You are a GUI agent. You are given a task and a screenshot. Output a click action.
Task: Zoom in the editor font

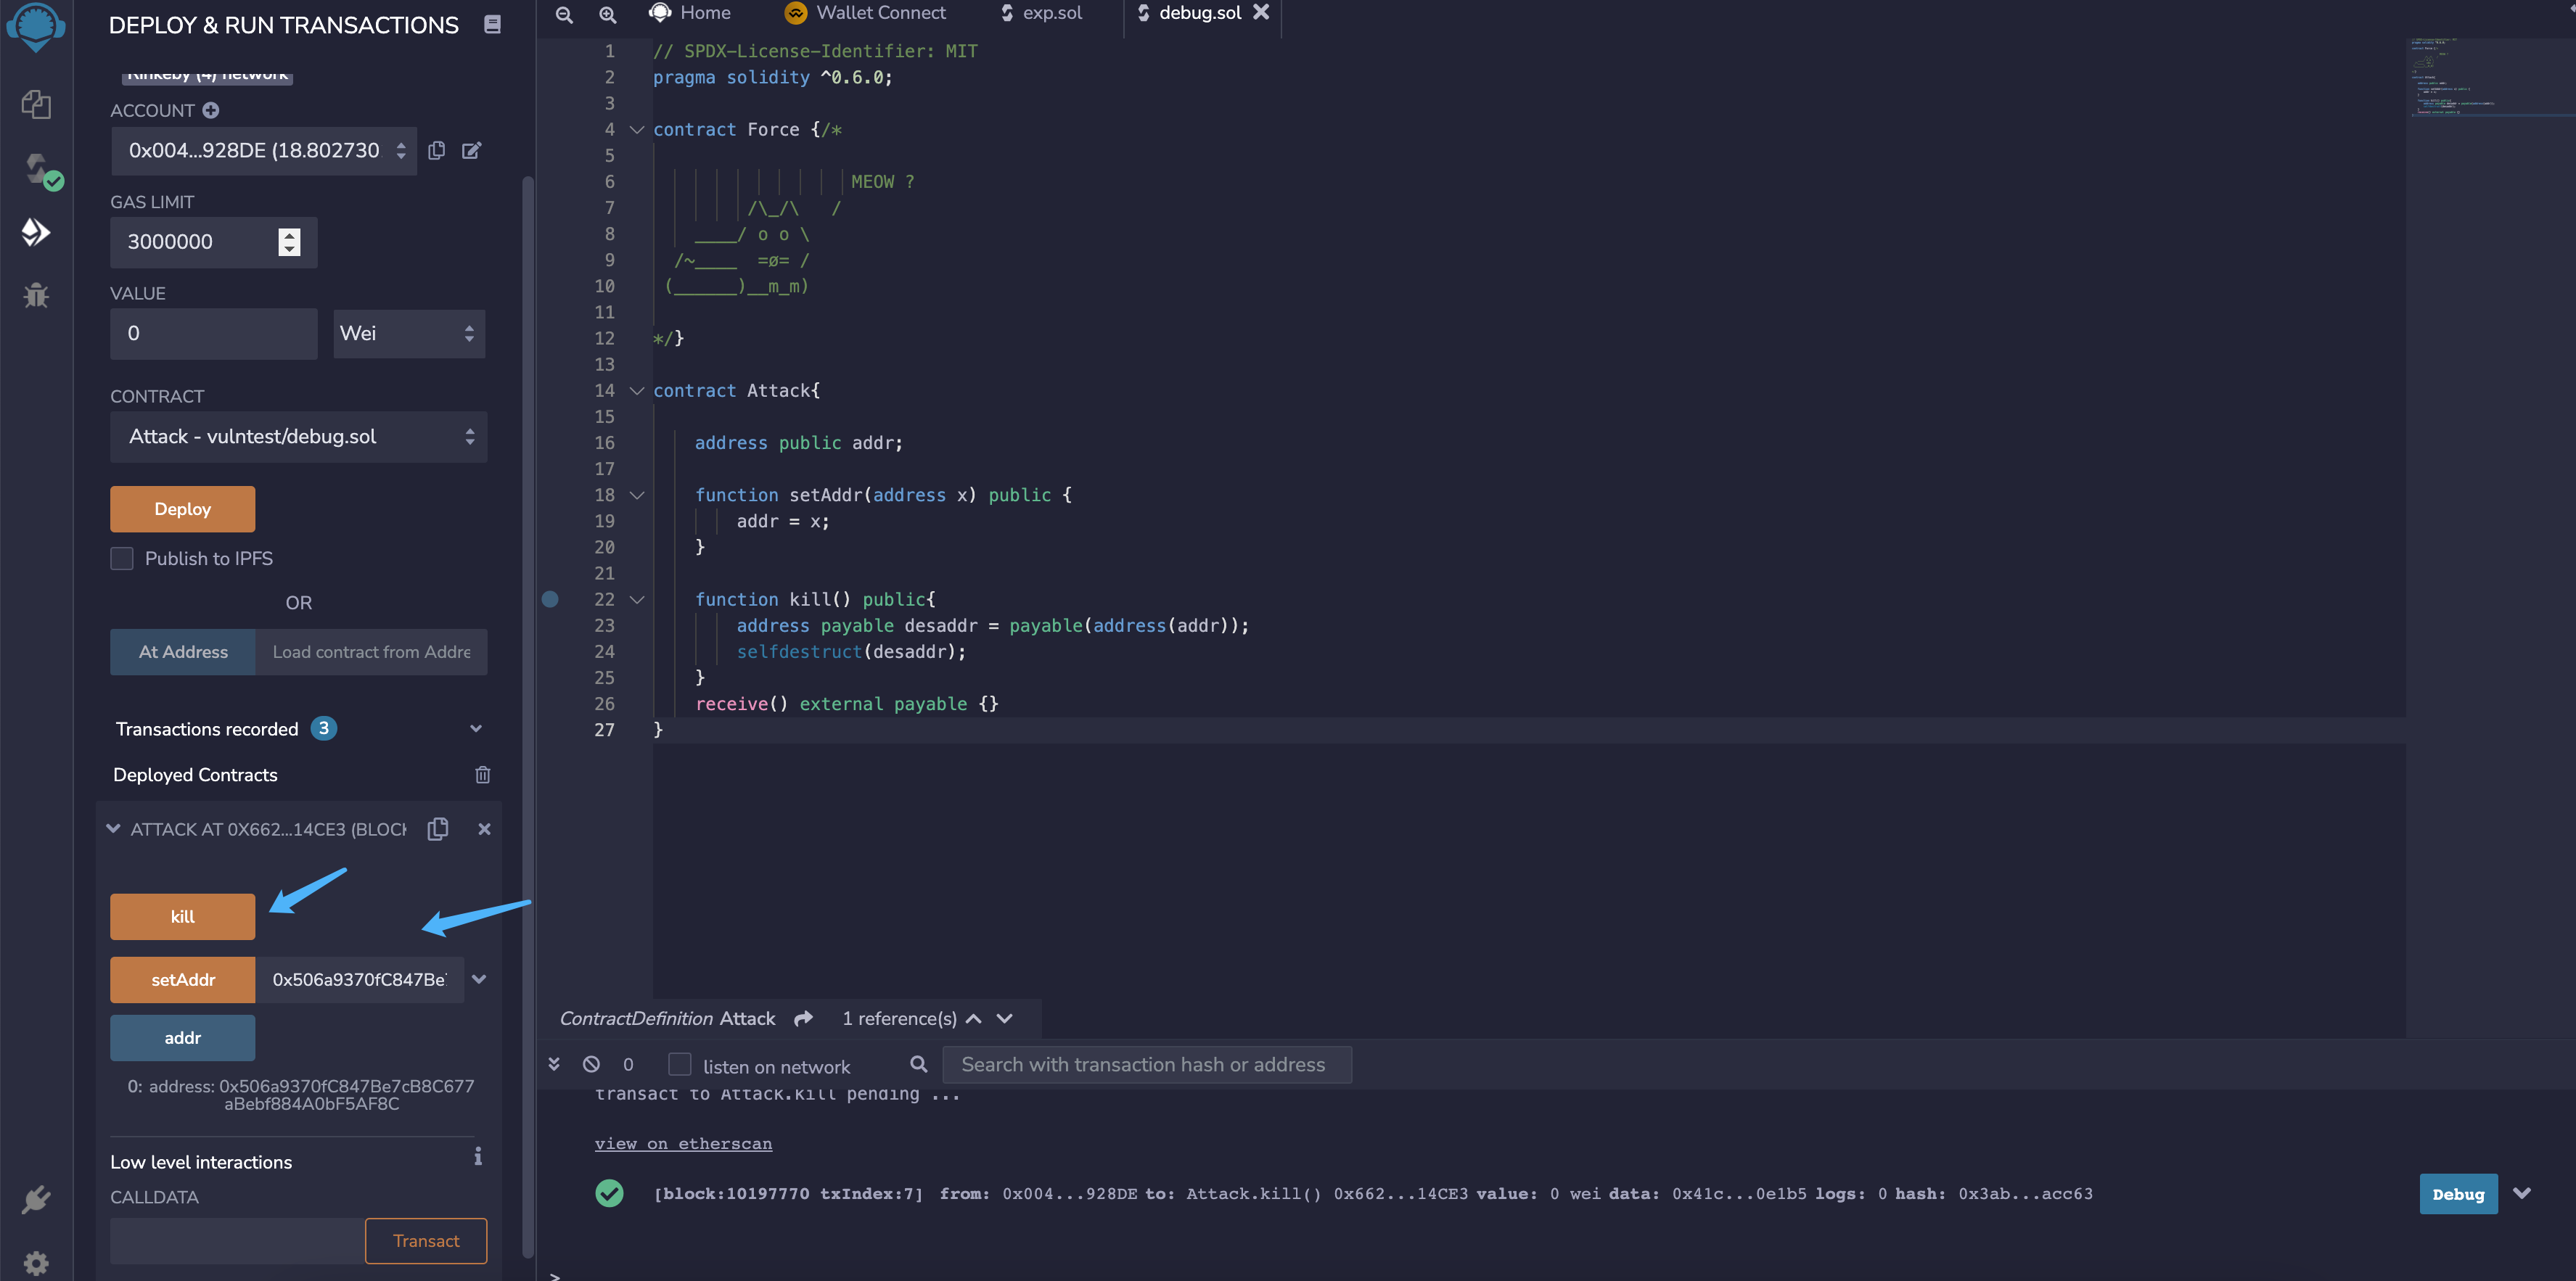point(607,14)
